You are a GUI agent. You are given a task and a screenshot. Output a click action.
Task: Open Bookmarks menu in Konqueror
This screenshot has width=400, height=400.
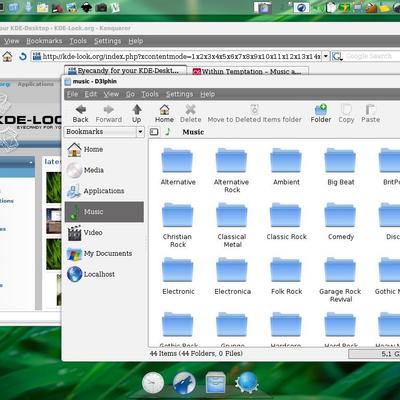coord(44,41)
